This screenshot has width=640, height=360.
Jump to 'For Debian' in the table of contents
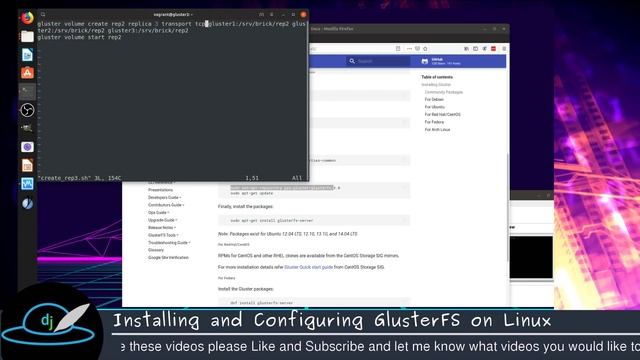pos(434,100)
